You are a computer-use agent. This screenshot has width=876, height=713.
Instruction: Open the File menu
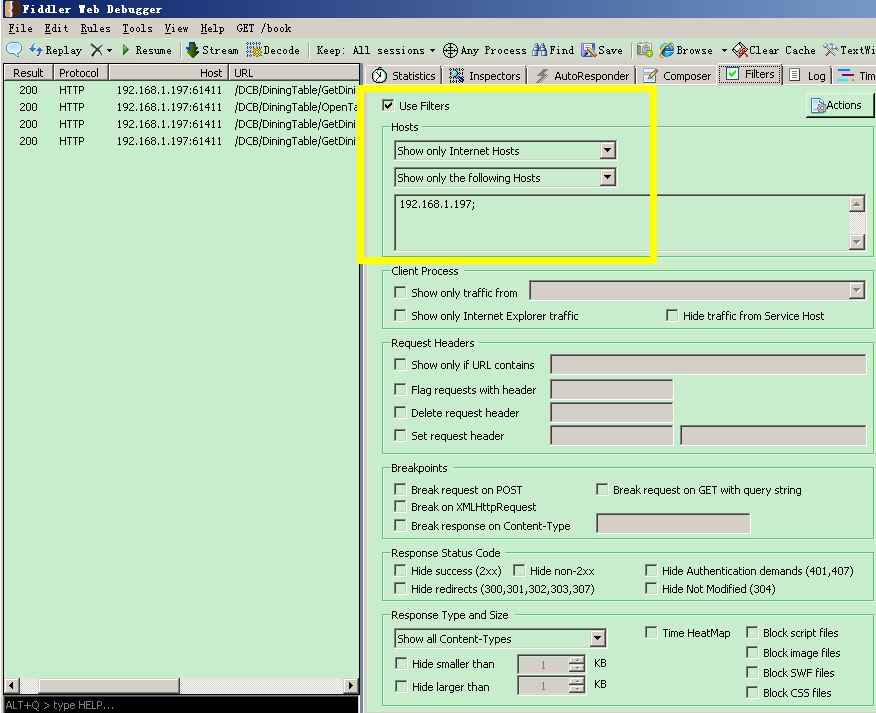click(x=21, y=28)
